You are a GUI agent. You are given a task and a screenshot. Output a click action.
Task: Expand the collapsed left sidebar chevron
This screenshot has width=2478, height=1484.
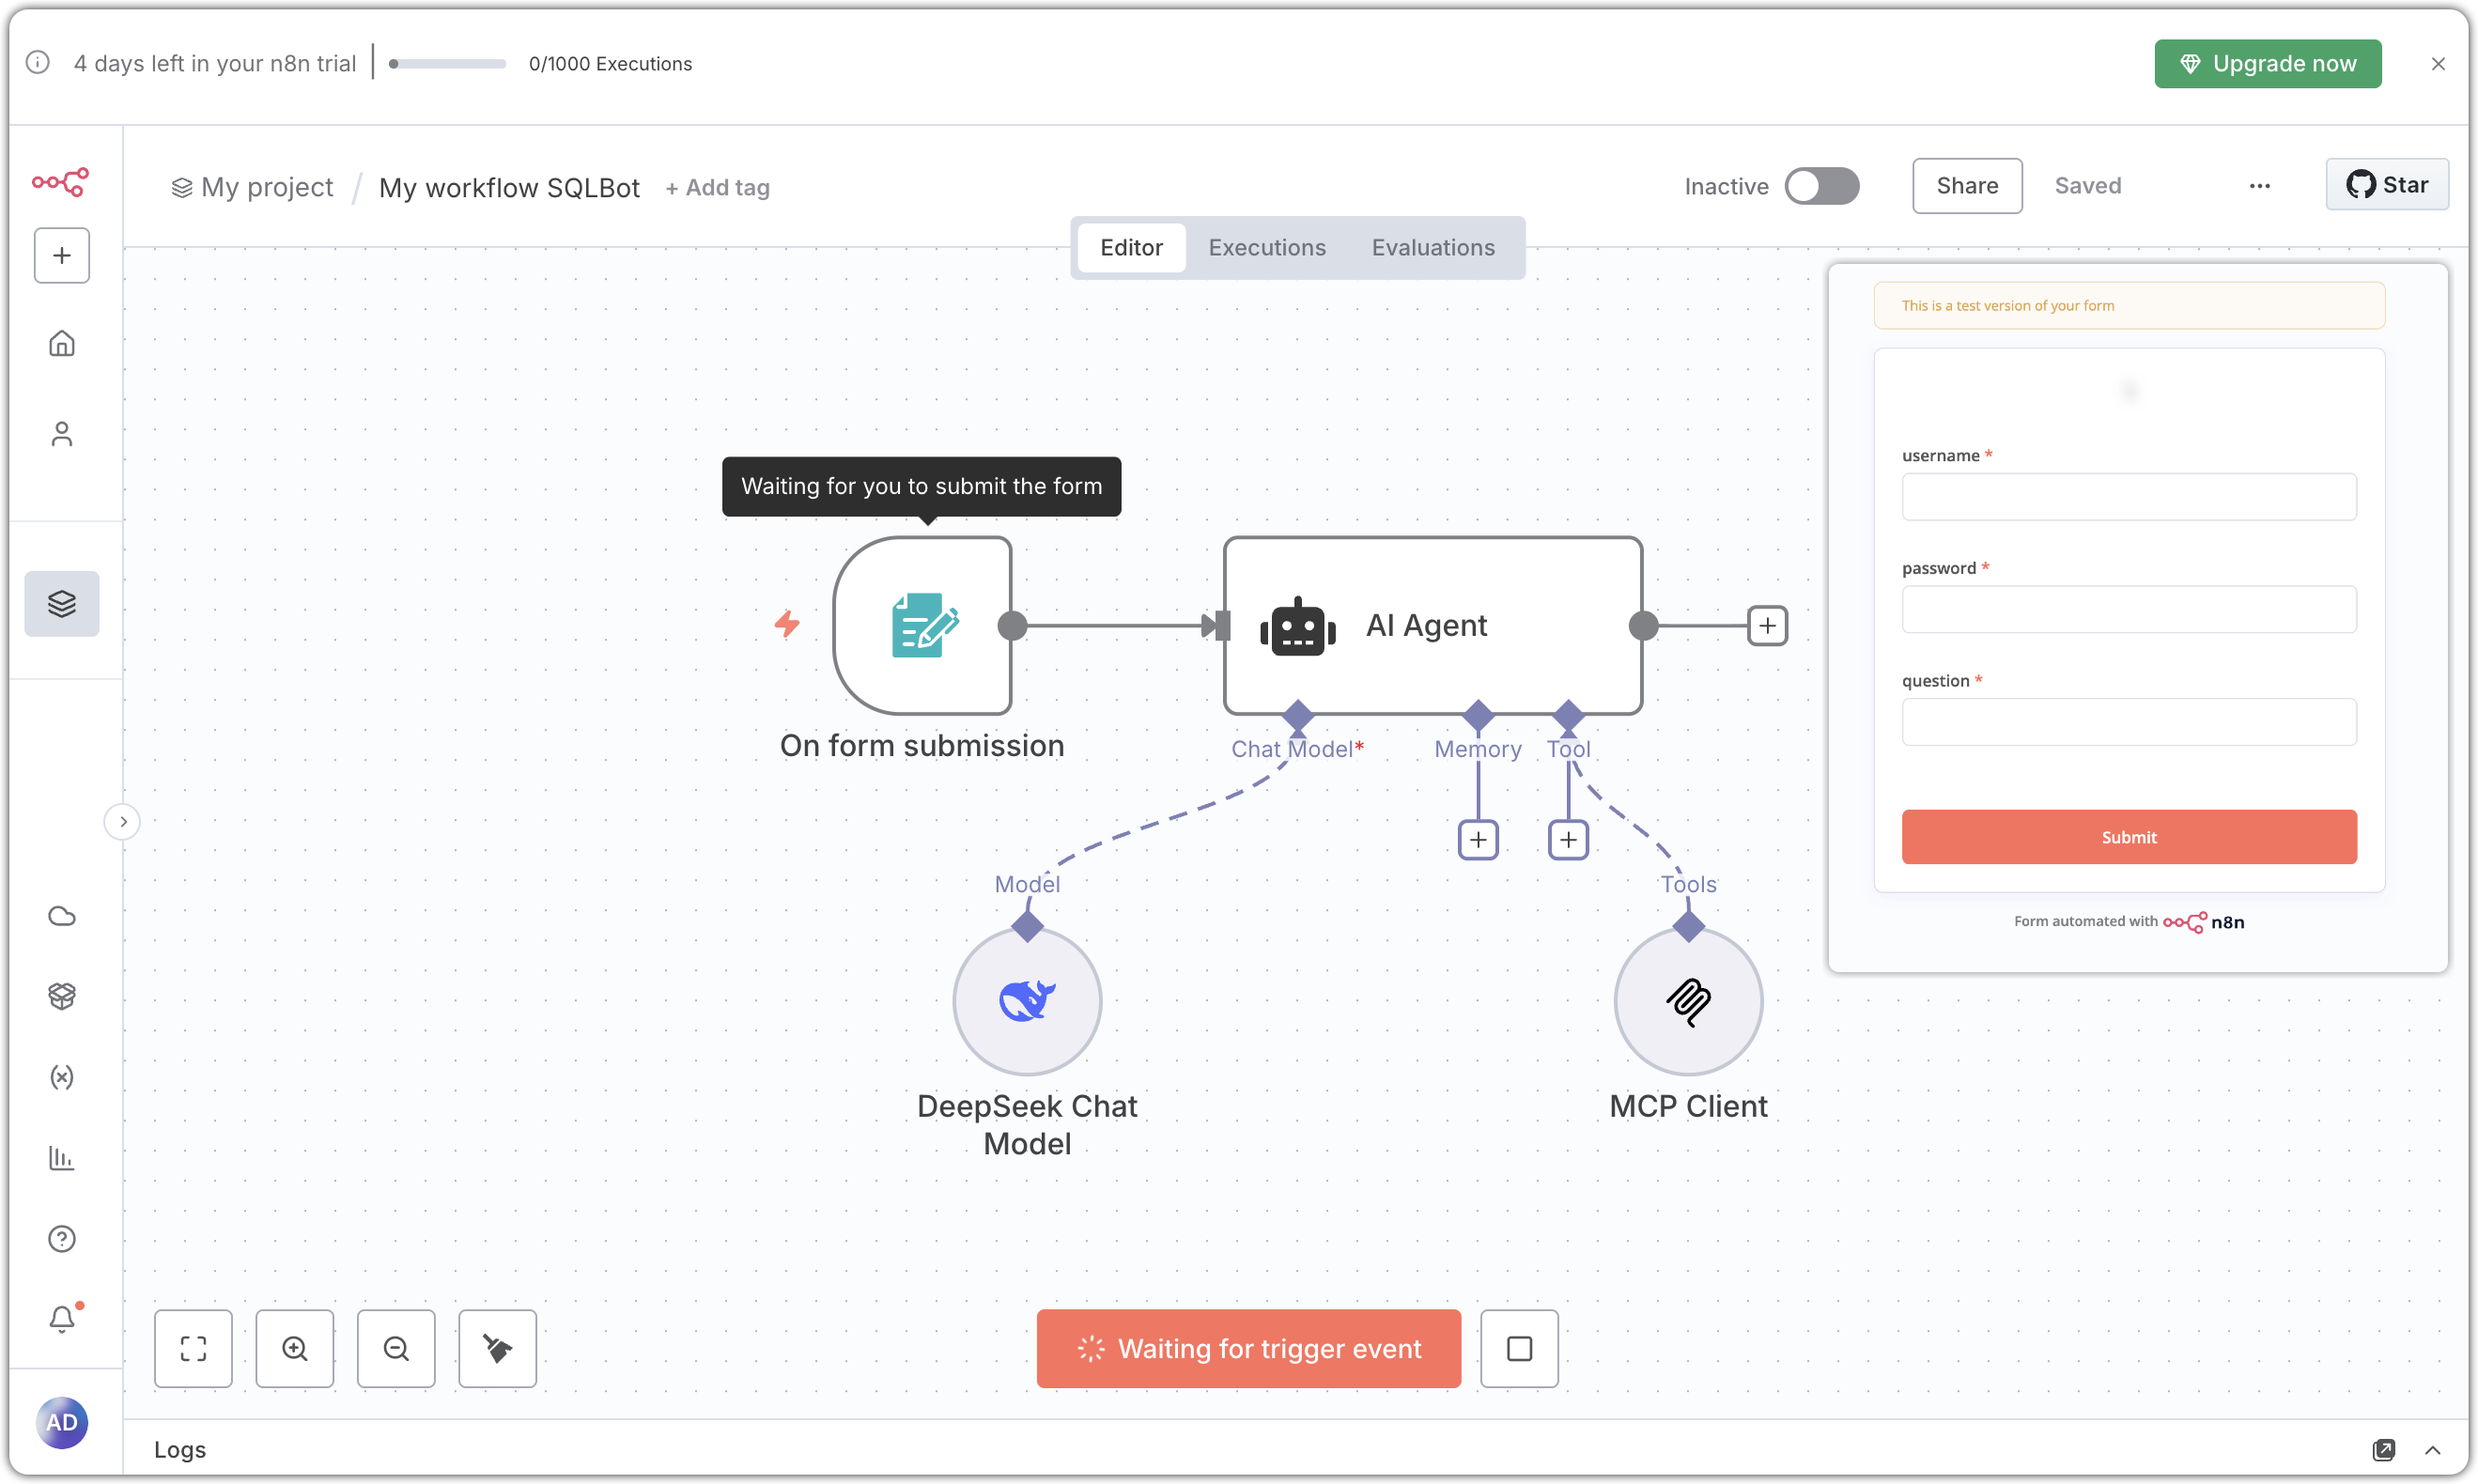pyautogui.click(x=122, y=820)
